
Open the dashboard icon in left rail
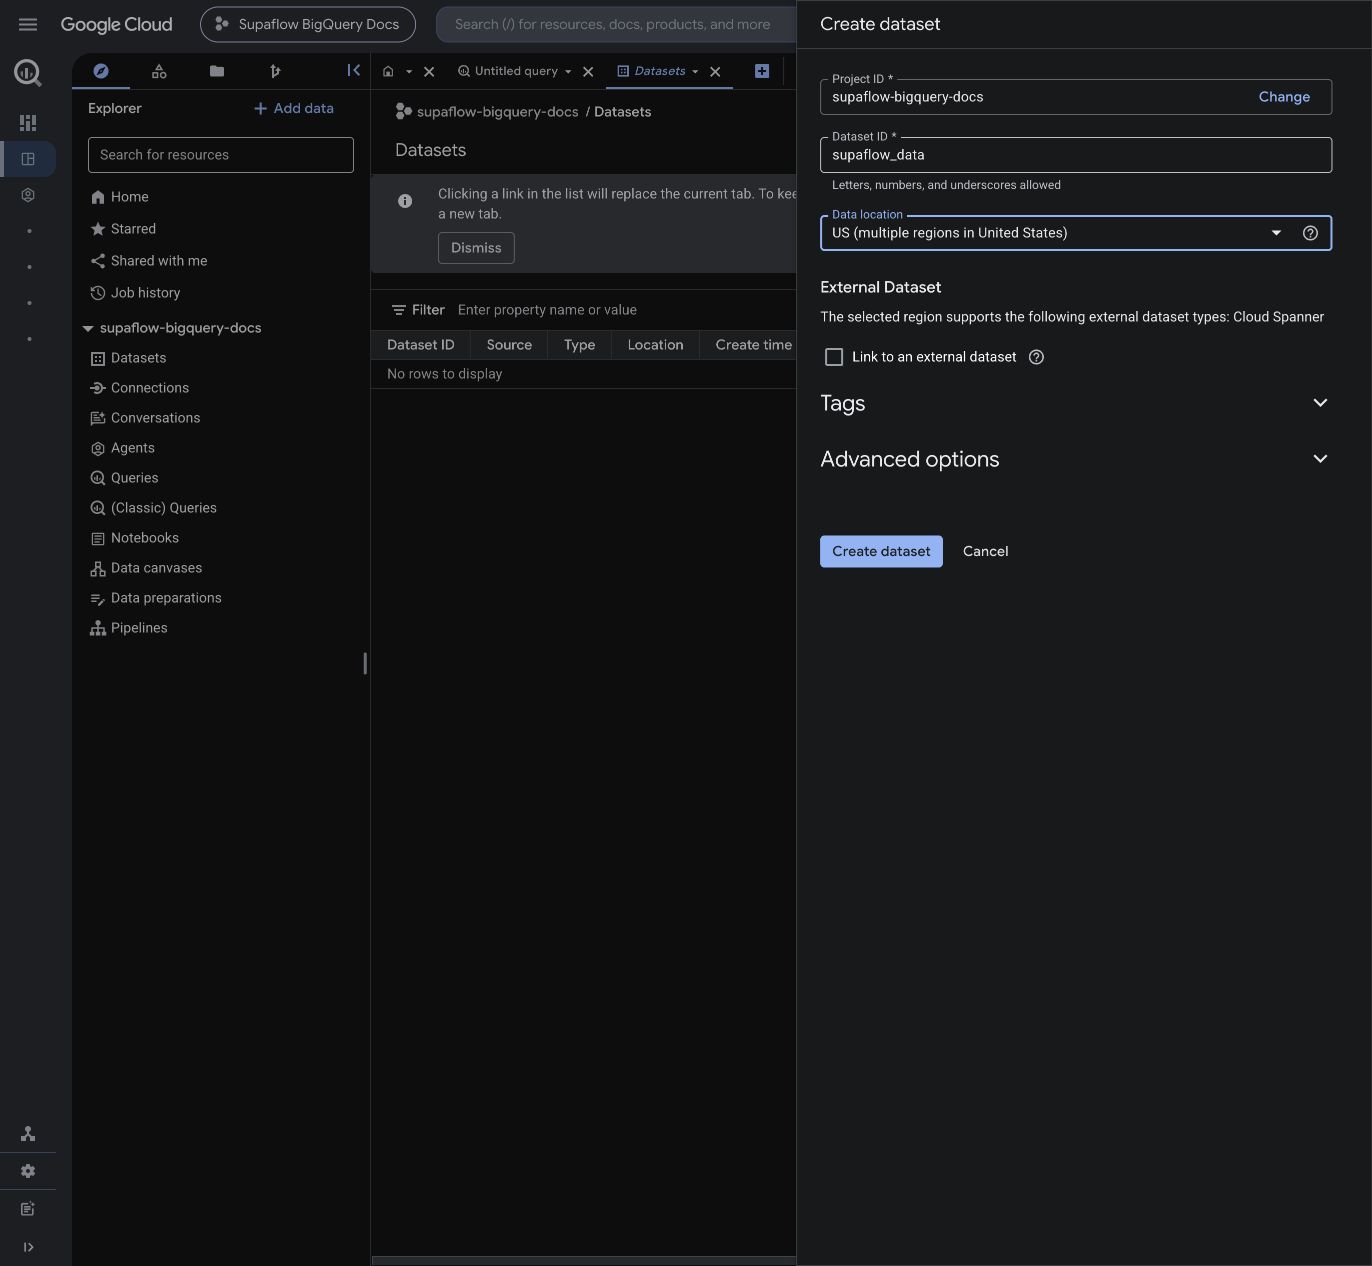click(x=28, y=122)
